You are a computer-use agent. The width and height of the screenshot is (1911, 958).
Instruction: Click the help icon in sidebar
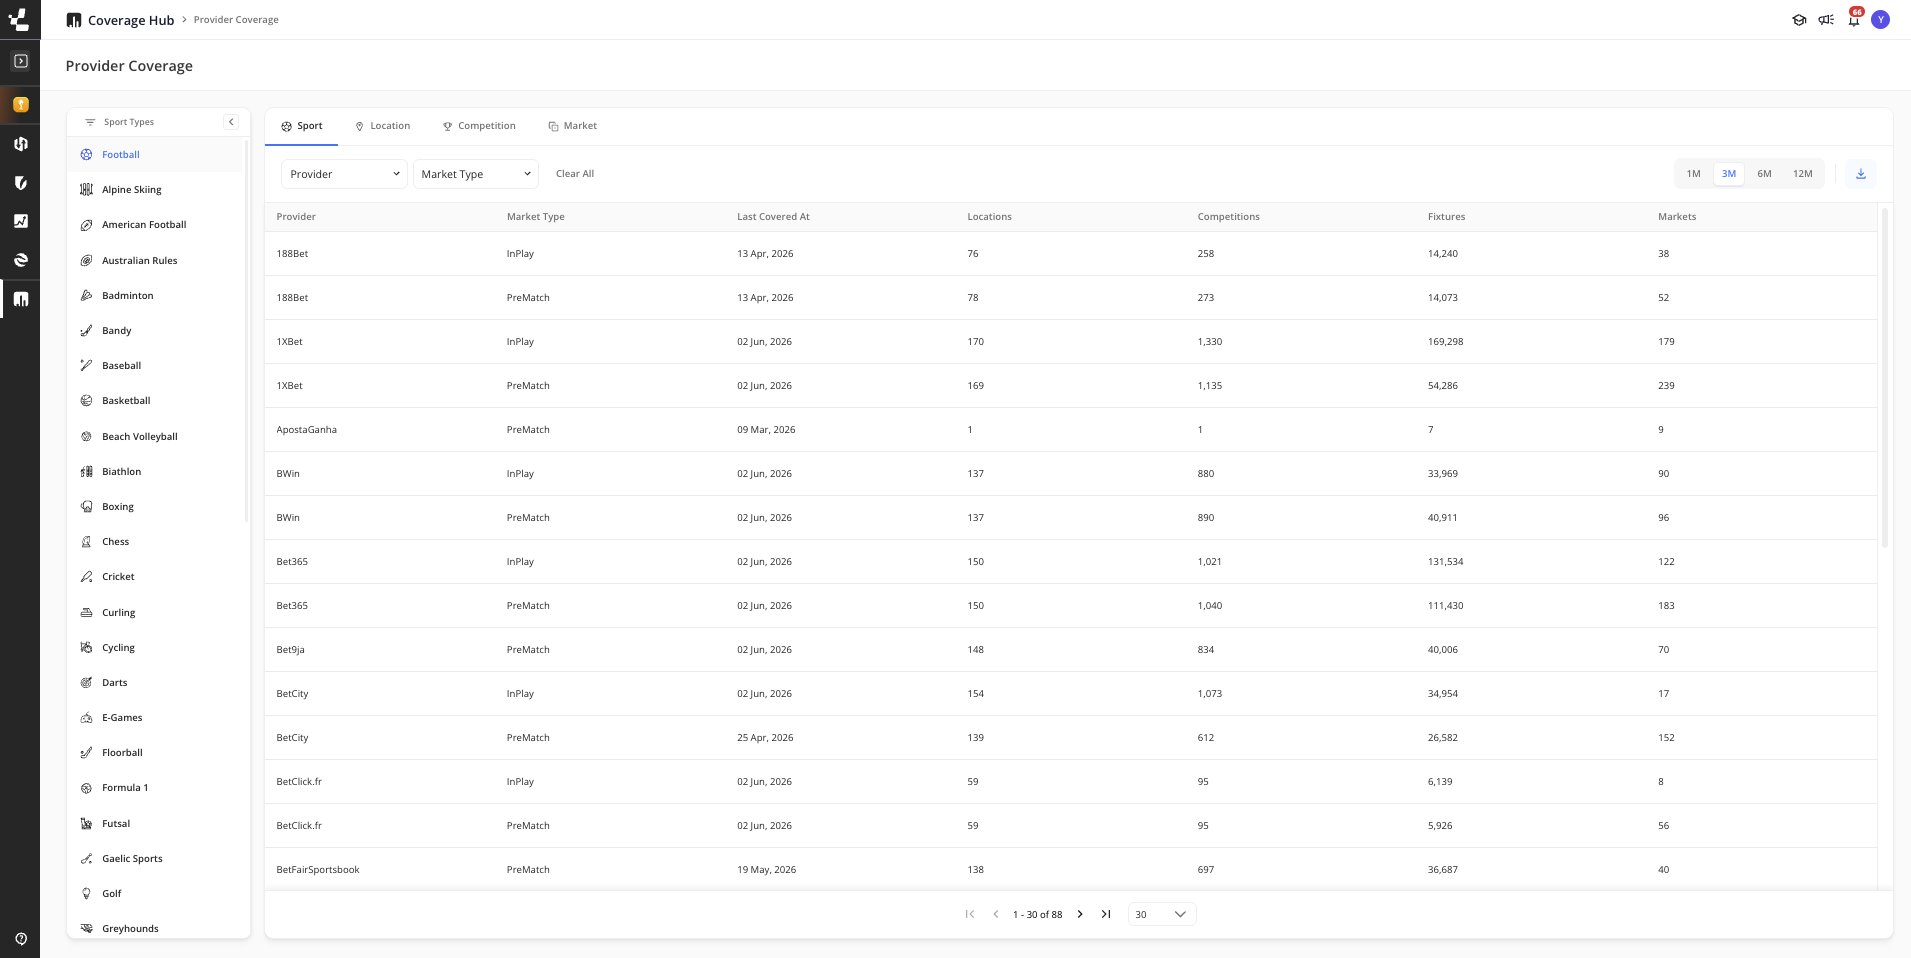pos(20,938)
